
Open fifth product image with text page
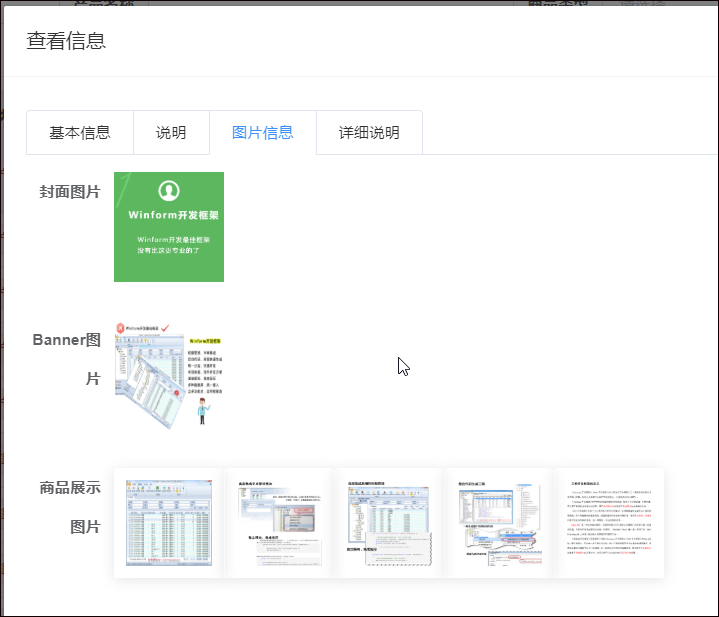(609, 523)
